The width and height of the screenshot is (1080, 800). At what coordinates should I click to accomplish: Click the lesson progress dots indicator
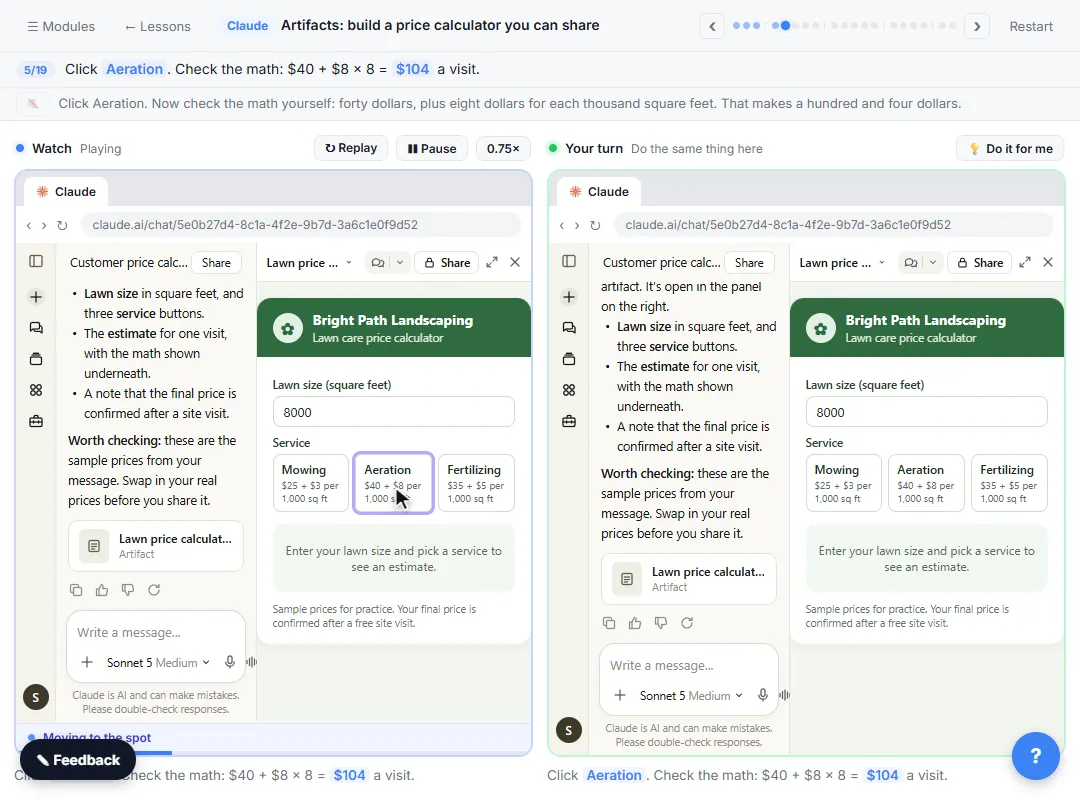(844, 26)
